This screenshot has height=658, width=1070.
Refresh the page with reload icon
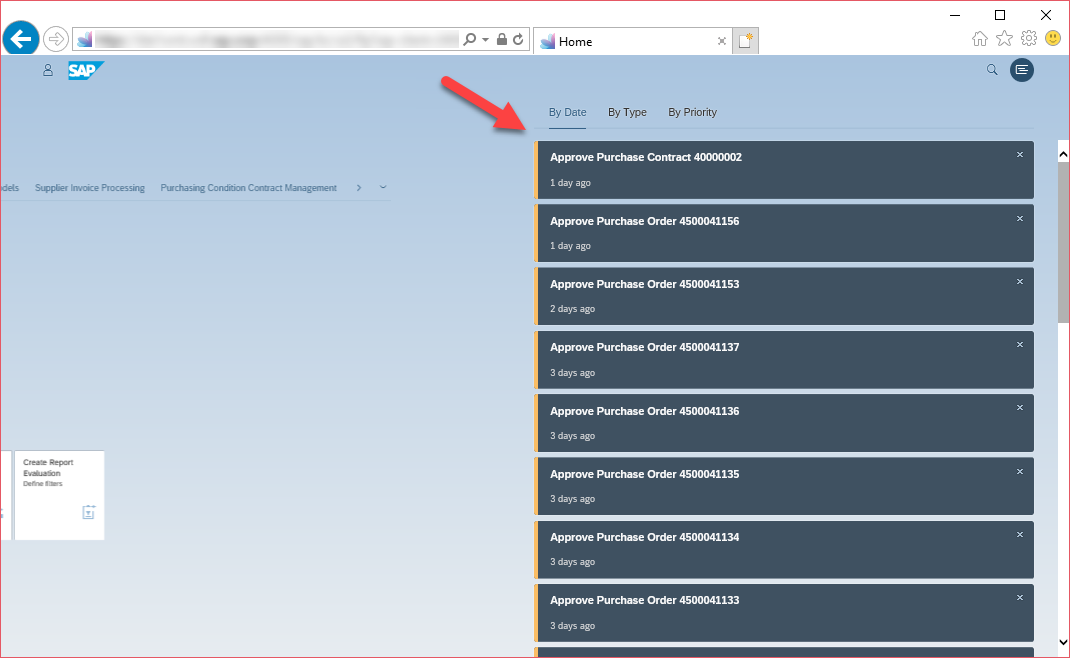click(518, 40)
